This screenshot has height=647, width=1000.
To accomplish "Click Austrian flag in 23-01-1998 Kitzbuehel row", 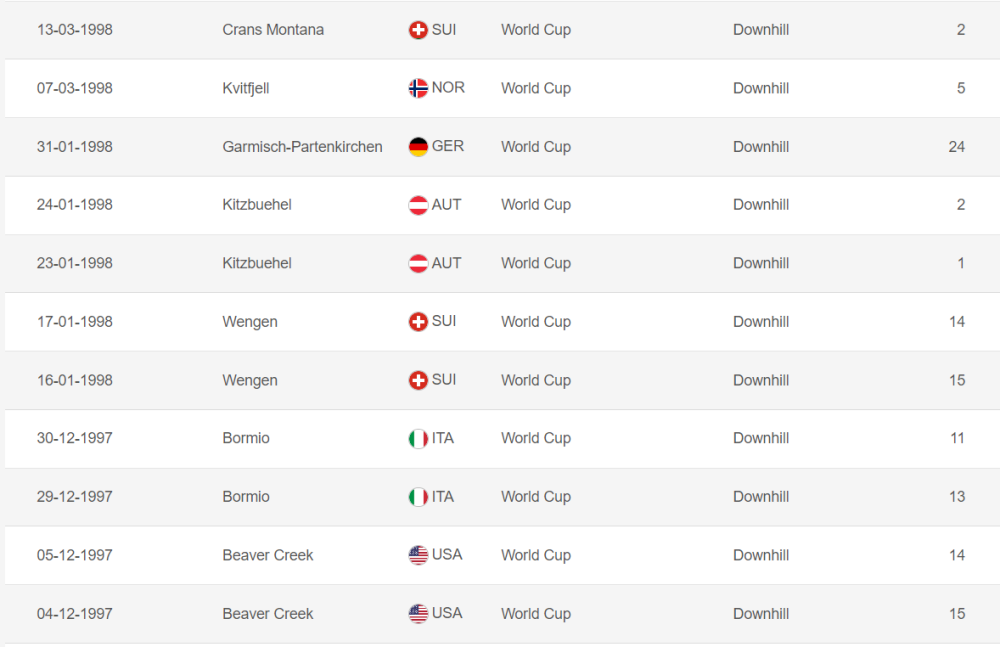I will pyautogui.click(x=418, y=264).
